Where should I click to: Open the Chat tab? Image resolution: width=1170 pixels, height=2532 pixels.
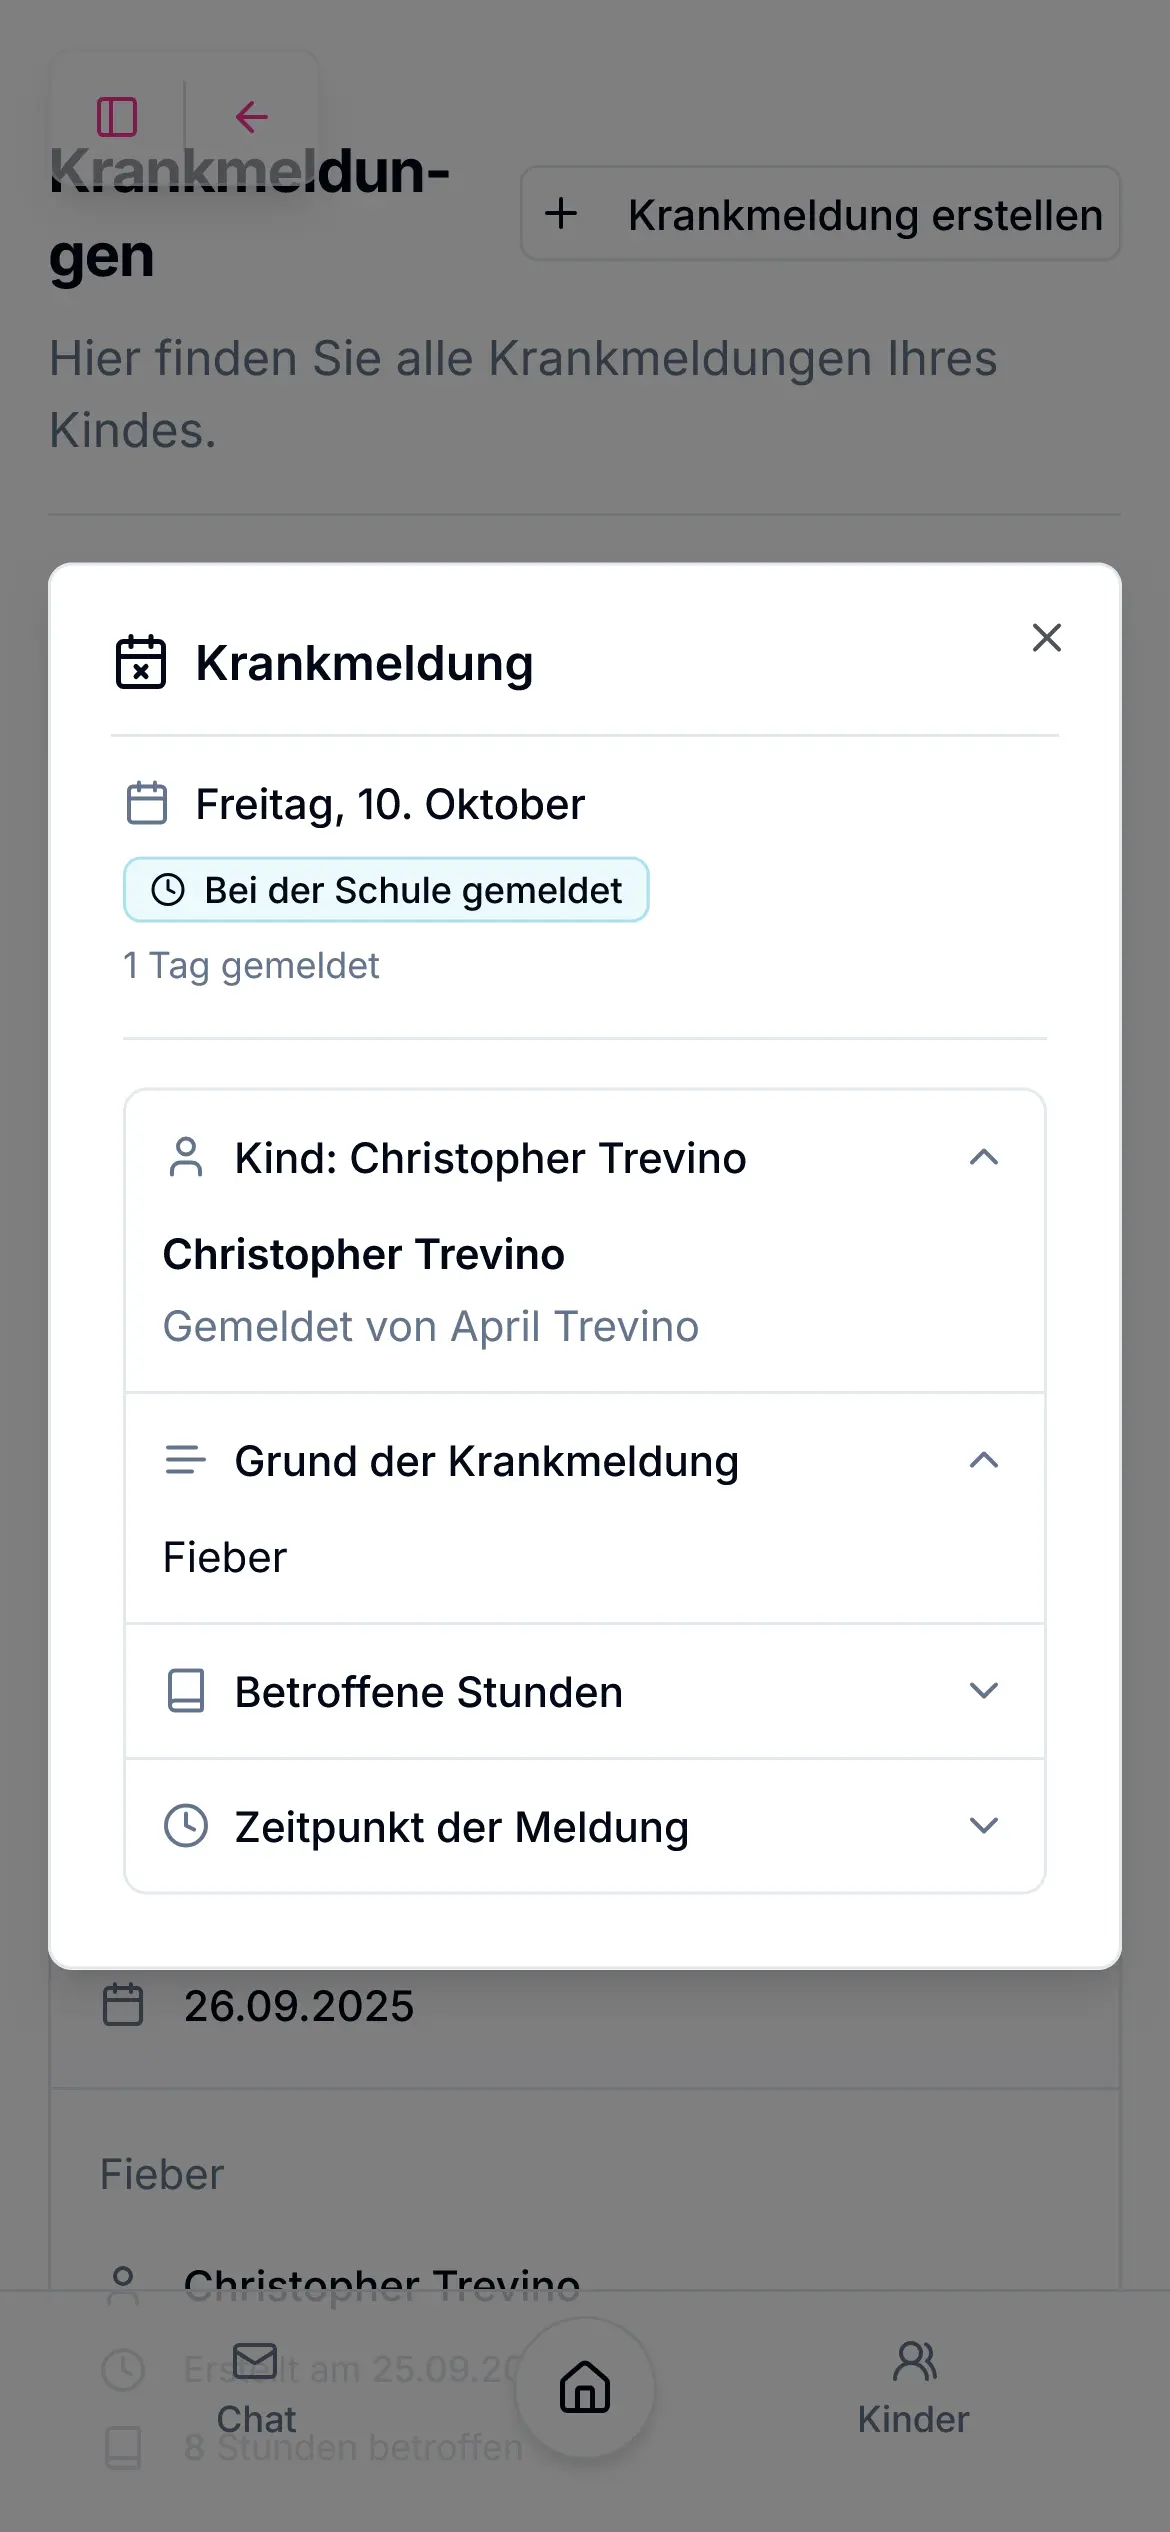[256, 2388]
